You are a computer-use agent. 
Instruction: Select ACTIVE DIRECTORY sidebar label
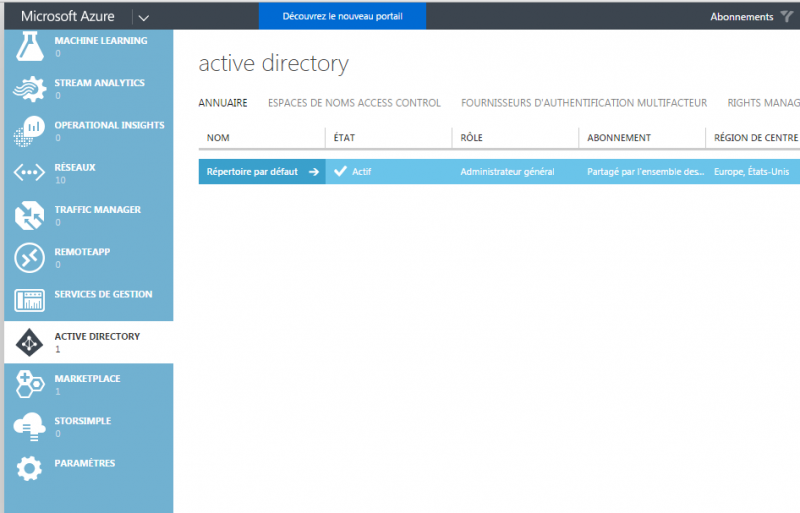tap(97, 337)
